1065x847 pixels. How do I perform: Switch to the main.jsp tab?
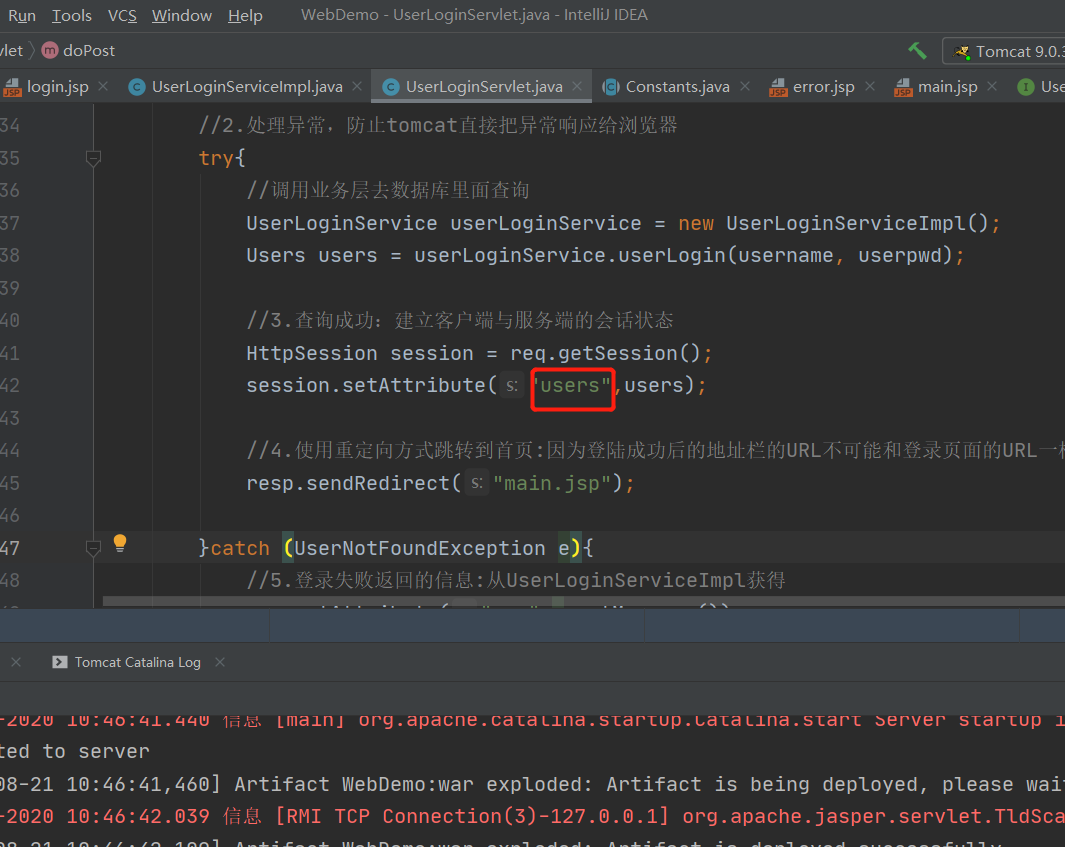947,87
